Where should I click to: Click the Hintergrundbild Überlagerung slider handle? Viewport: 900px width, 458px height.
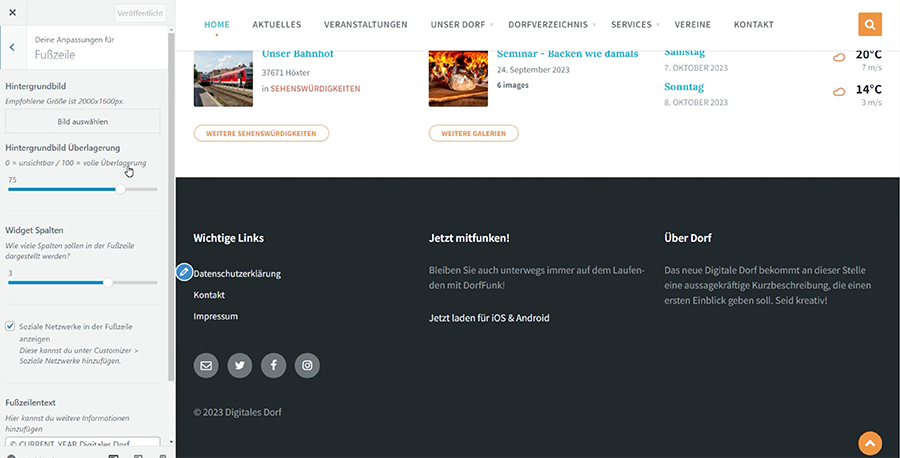[121, 188]
